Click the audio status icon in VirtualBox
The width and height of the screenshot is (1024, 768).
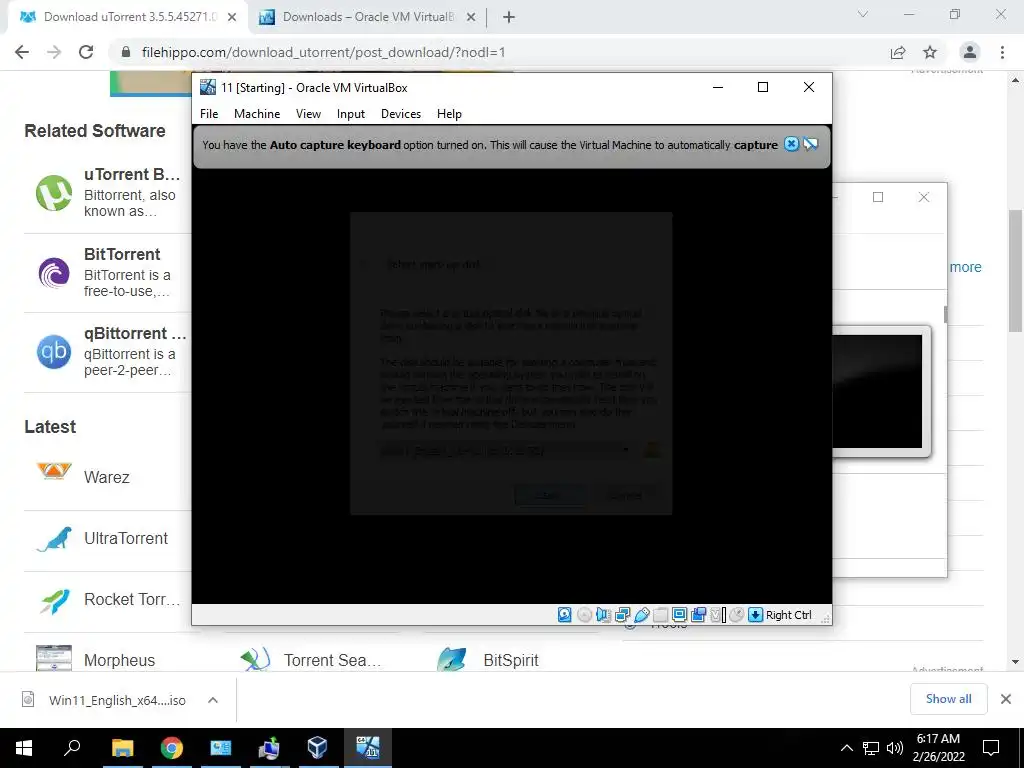[603, 615]
